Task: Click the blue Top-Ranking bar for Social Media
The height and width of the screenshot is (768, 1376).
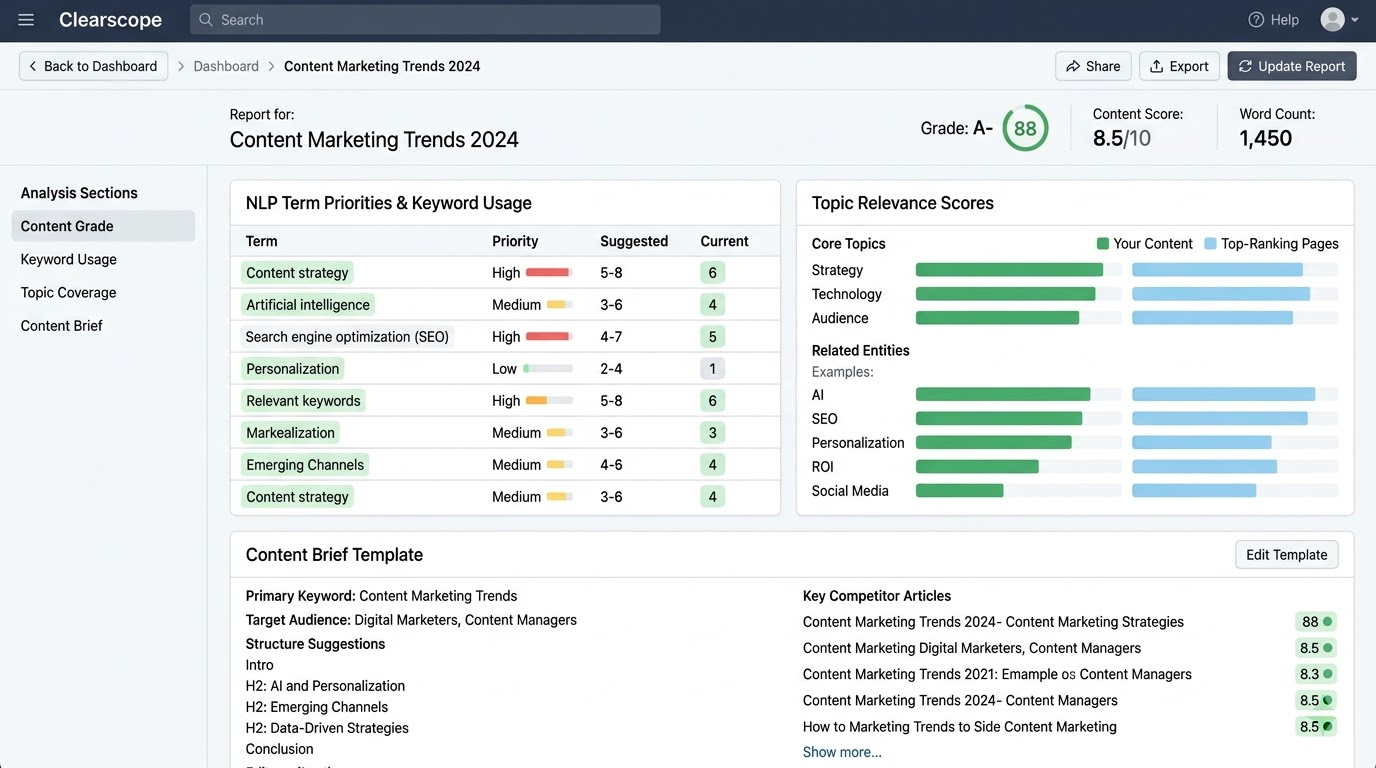Action: pyautogui.click(x=1194, y=491)
